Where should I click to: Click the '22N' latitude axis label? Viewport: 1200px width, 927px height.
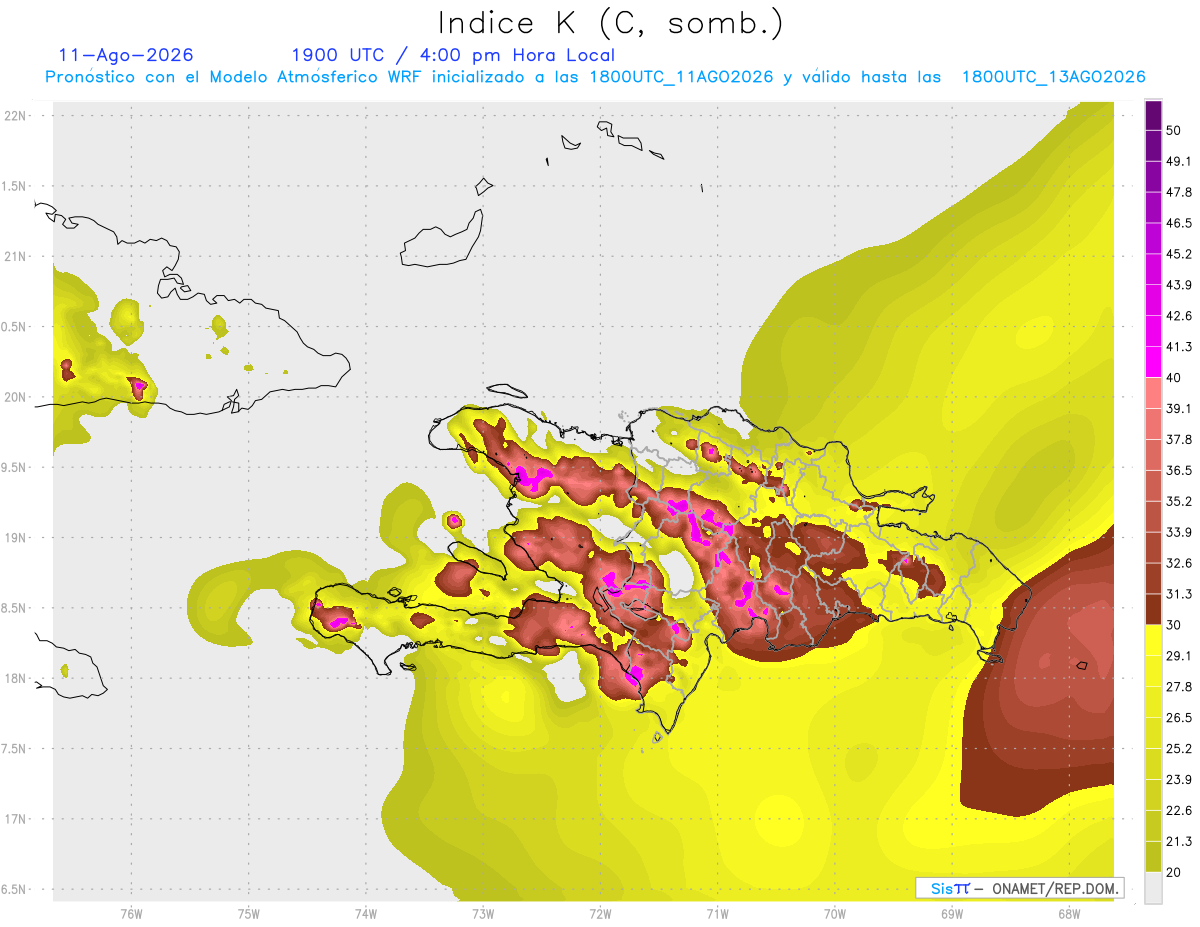16,115
